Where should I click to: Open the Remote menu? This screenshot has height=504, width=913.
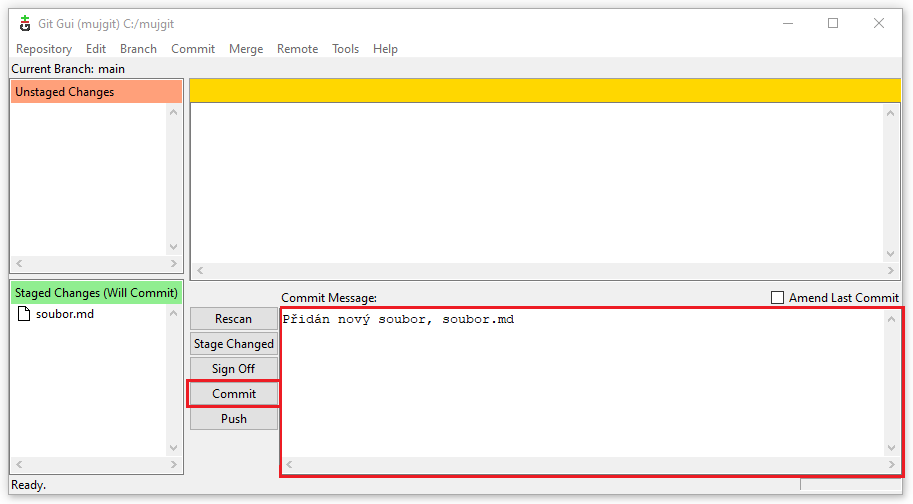click(x=297, y=49)
